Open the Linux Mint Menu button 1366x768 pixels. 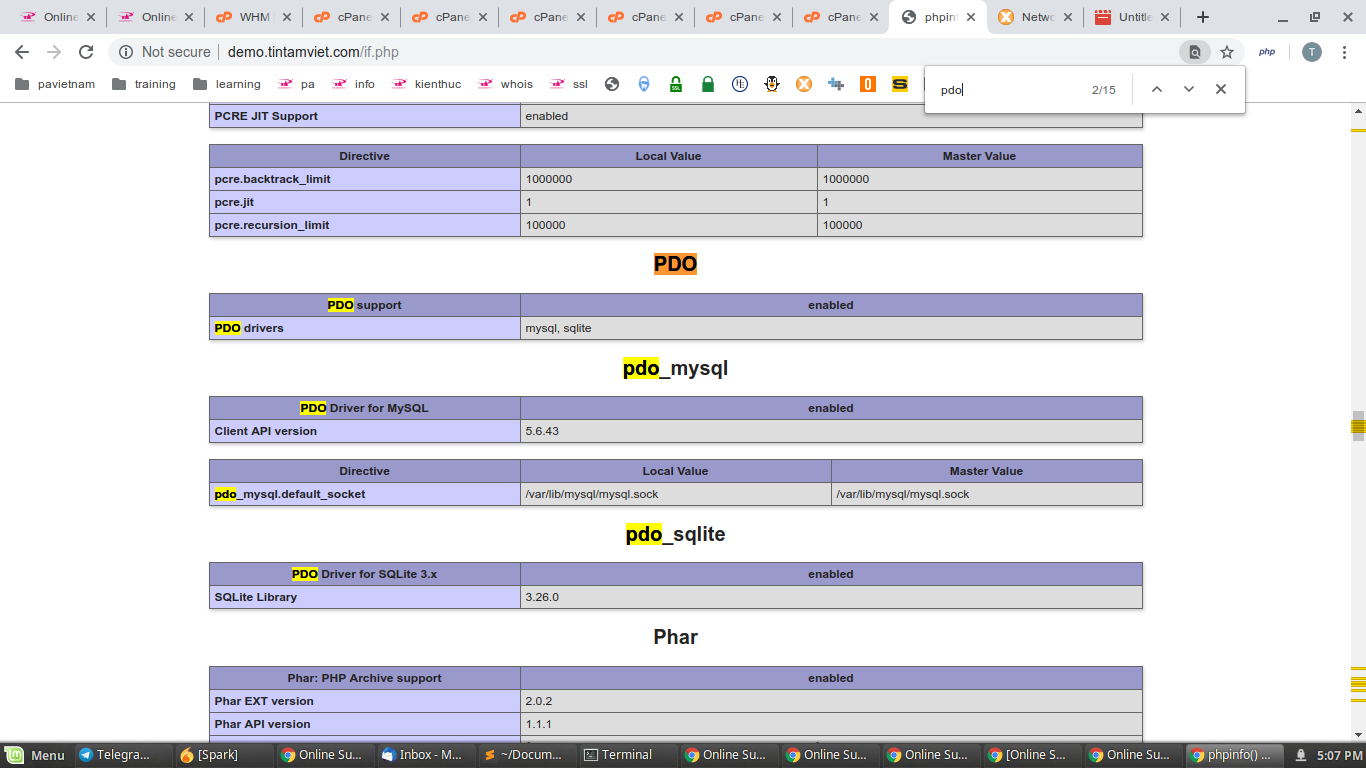35,755
